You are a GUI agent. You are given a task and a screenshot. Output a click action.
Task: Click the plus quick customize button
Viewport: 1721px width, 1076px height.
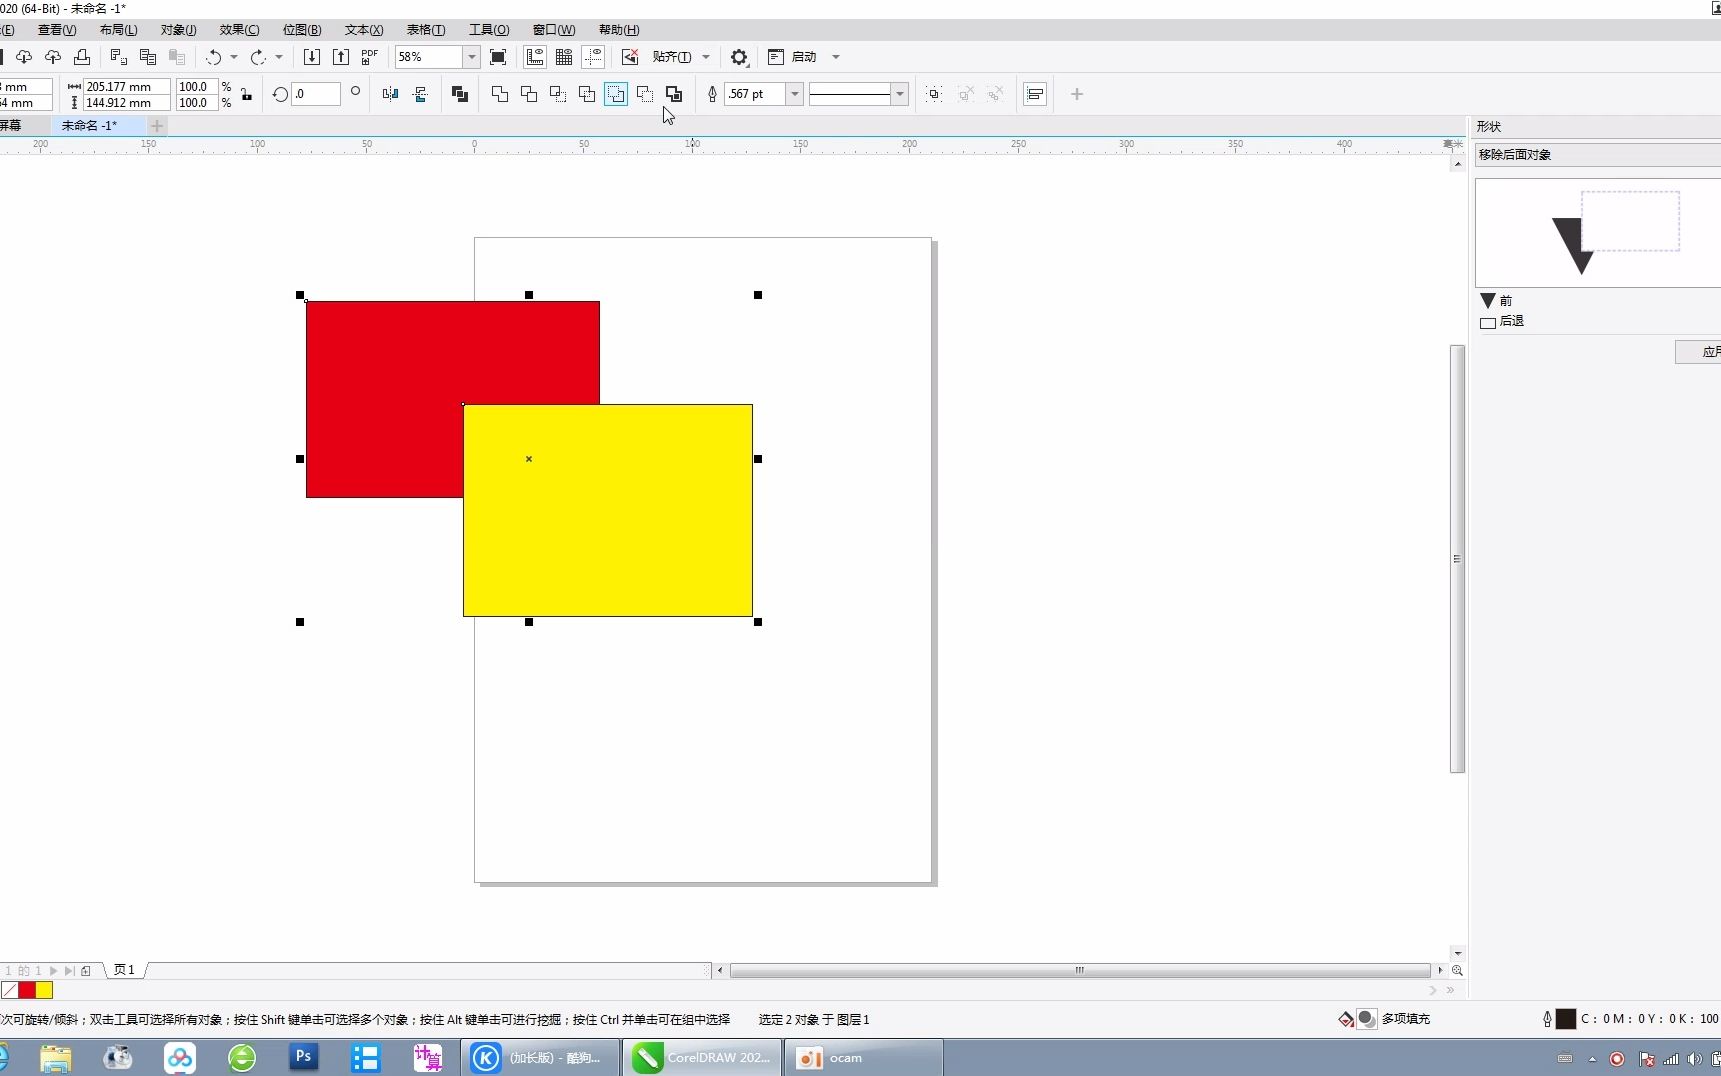tap(1077, 94)
